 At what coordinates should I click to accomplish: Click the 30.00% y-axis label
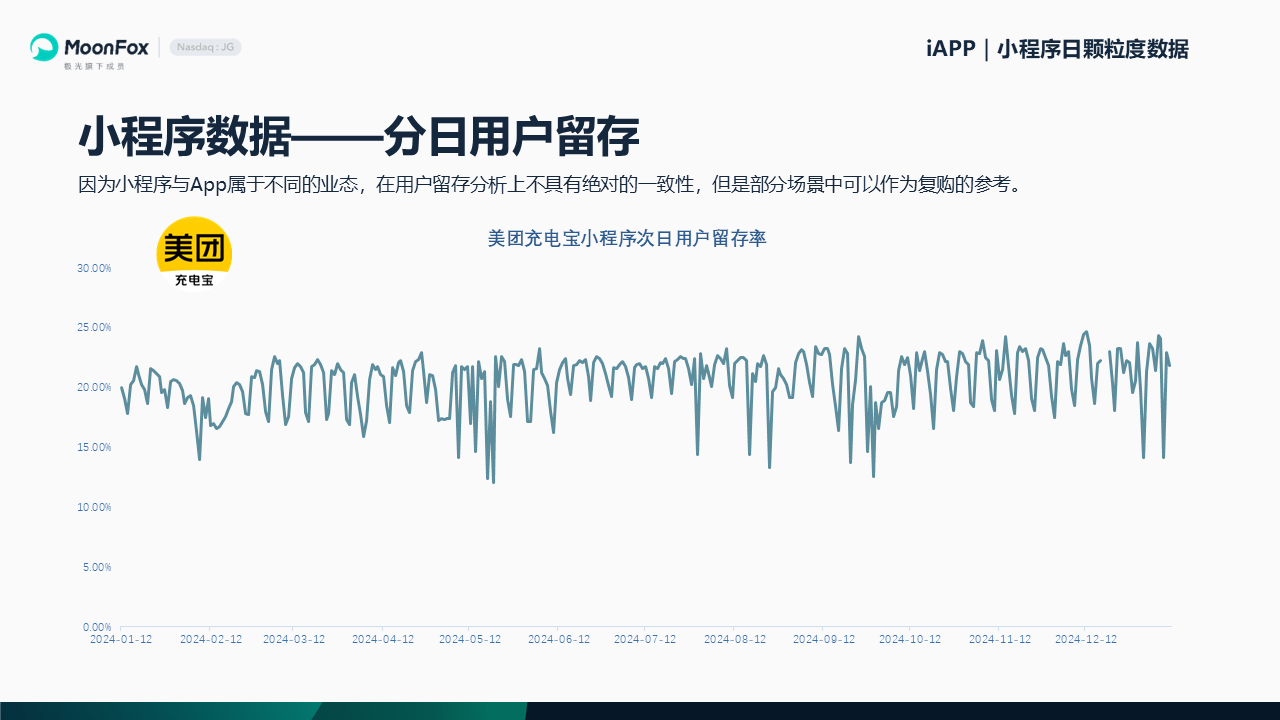[x=94, y=268]
